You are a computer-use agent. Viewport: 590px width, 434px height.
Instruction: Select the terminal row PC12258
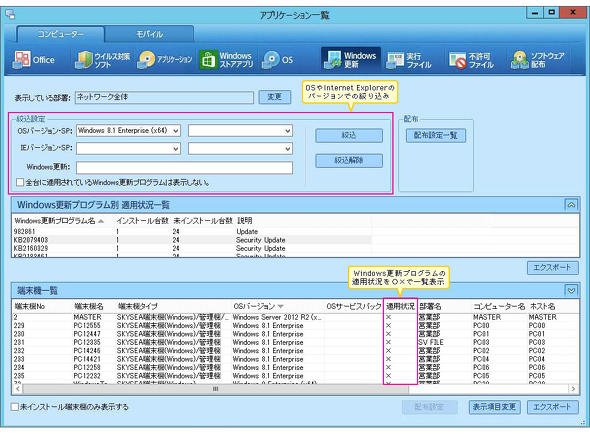pos(295,367)
